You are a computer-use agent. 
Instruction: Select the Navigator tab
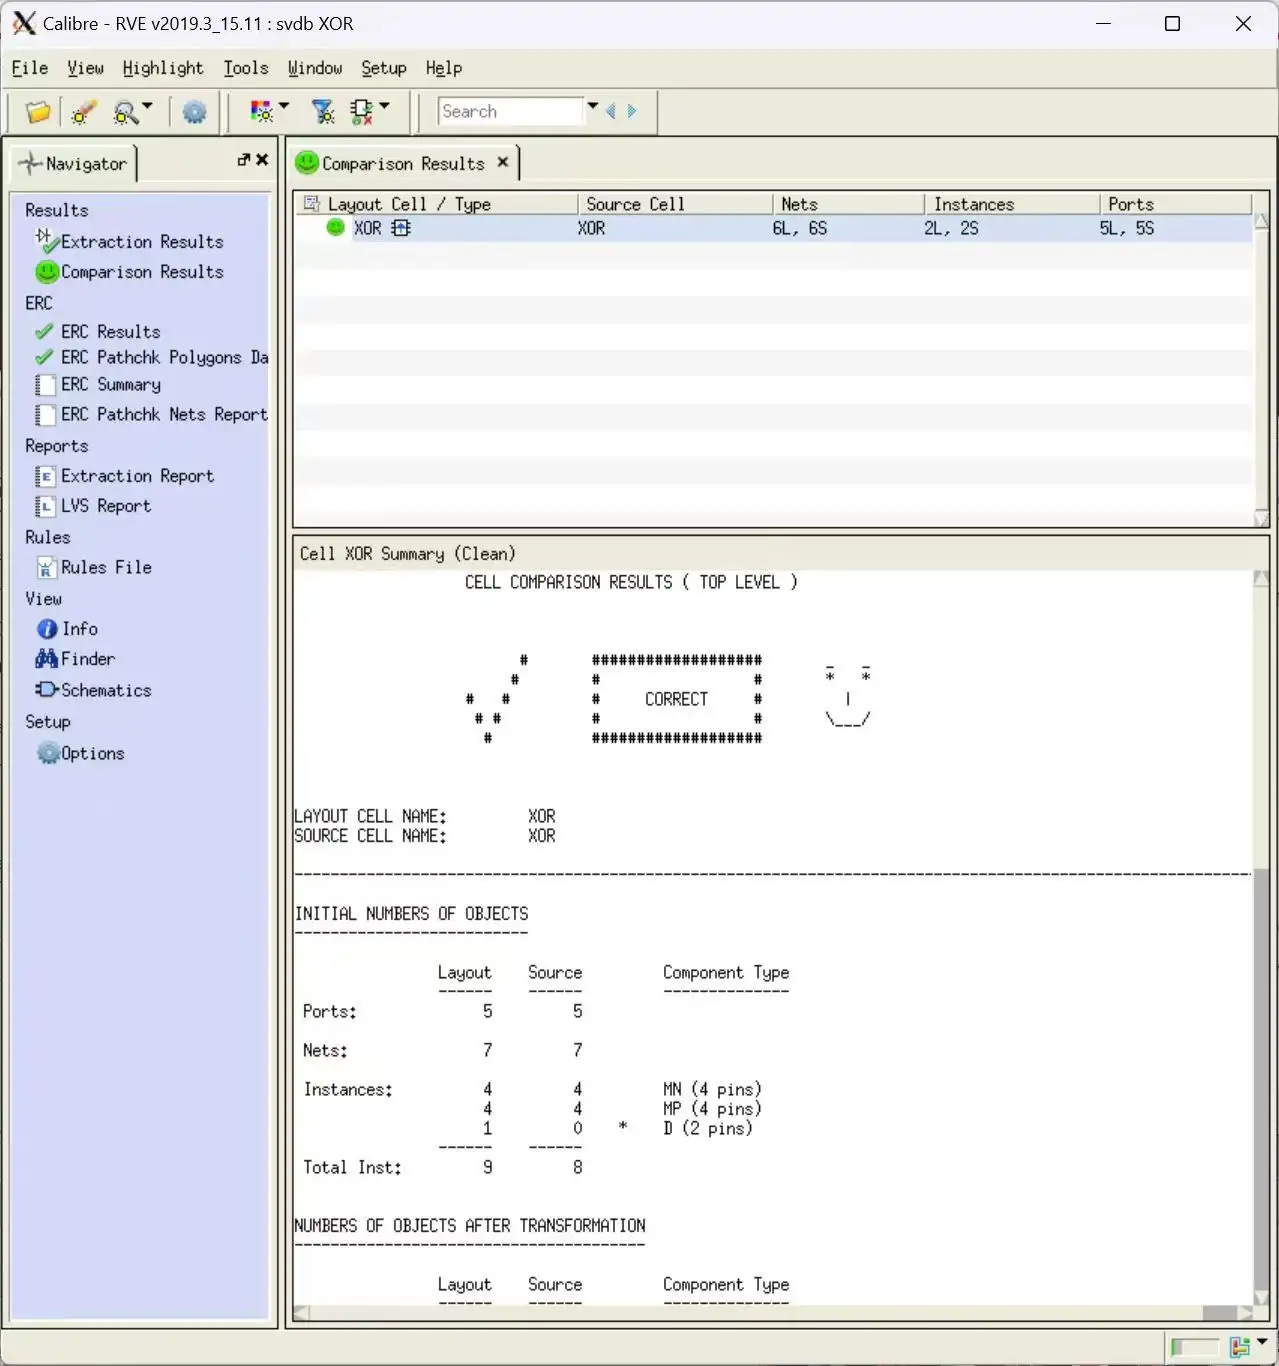74,163
